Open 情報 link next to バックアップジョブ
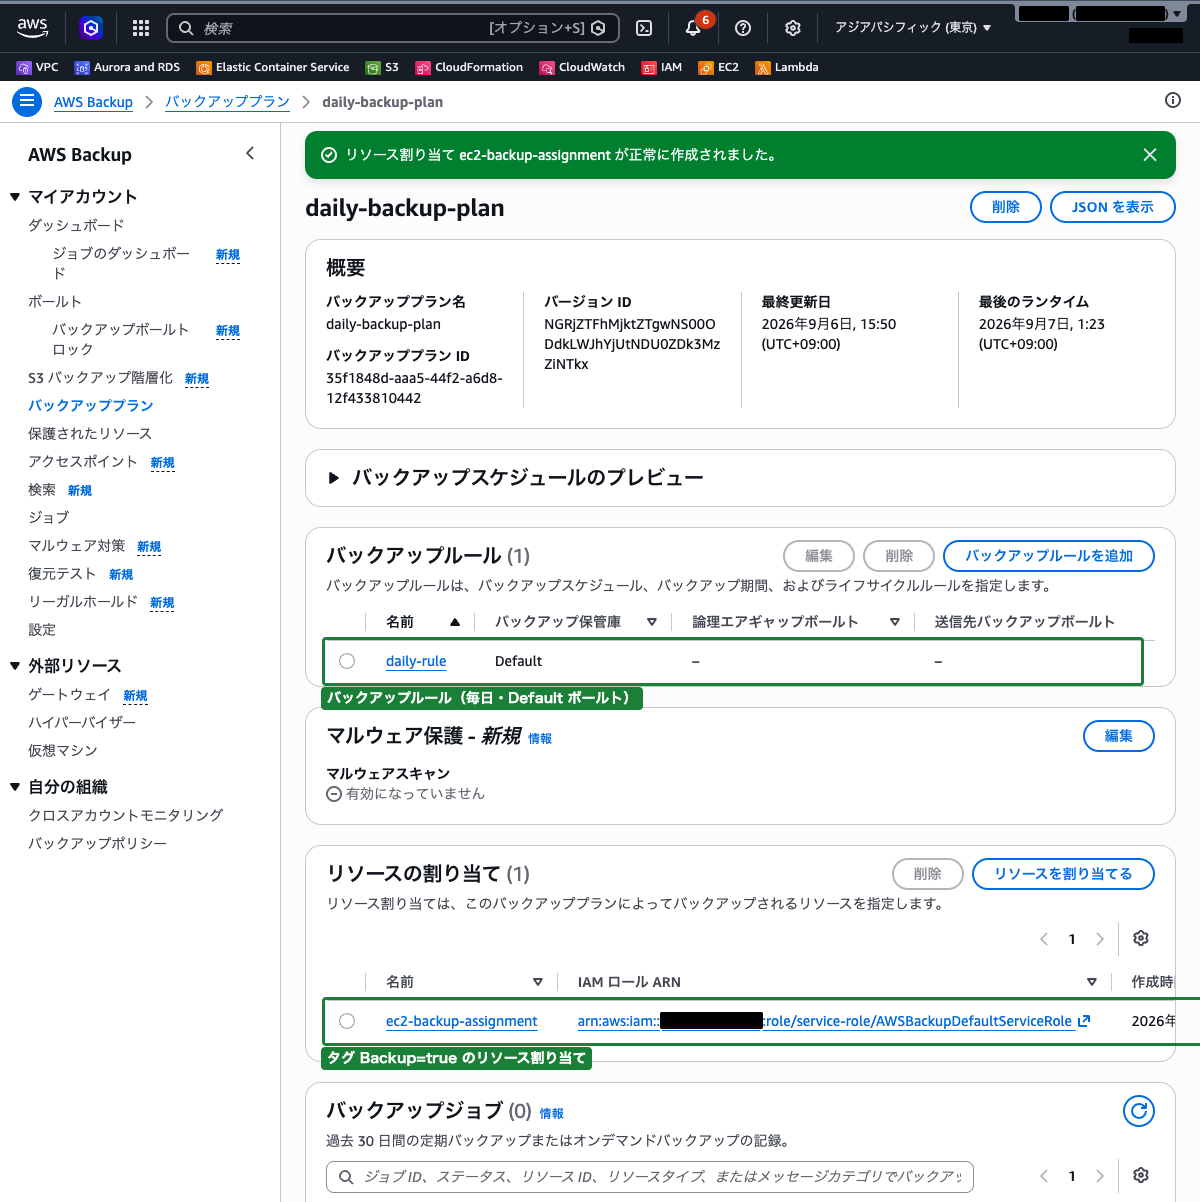The width and height of the screenshot is (1200, 1202). (552, 1113)
